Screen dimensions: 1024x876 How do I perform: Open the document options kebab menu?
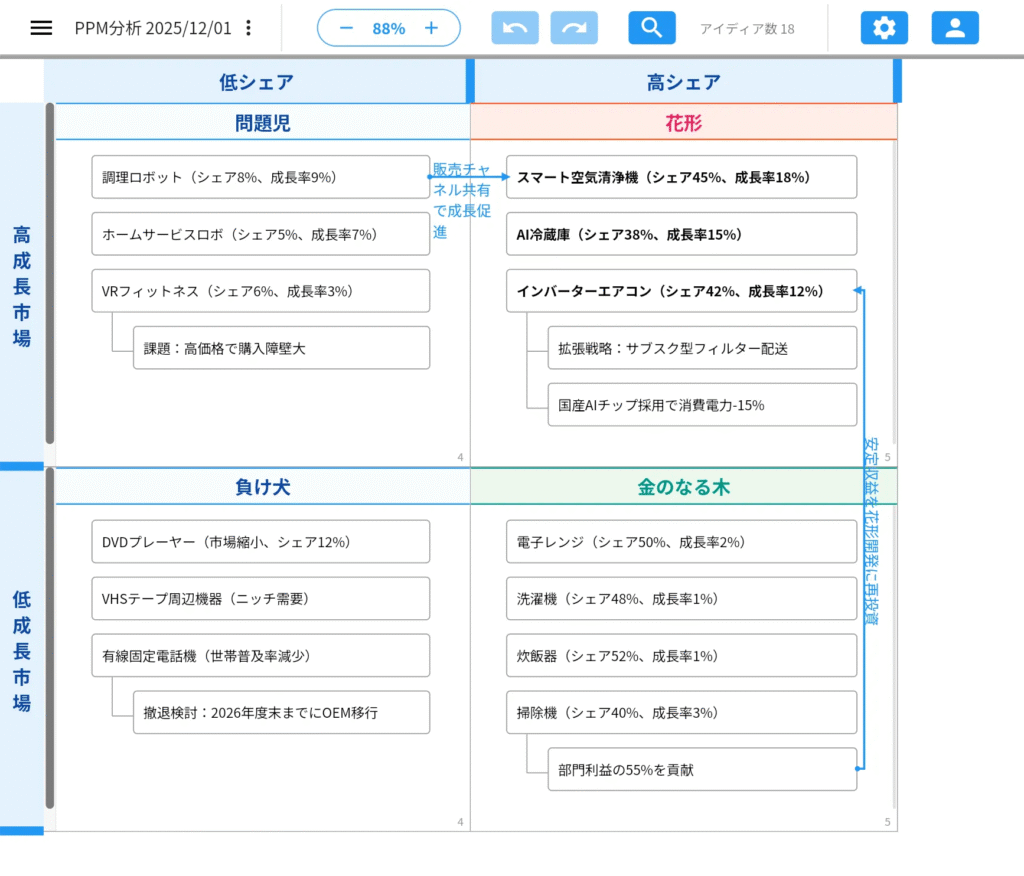(249, 28)
